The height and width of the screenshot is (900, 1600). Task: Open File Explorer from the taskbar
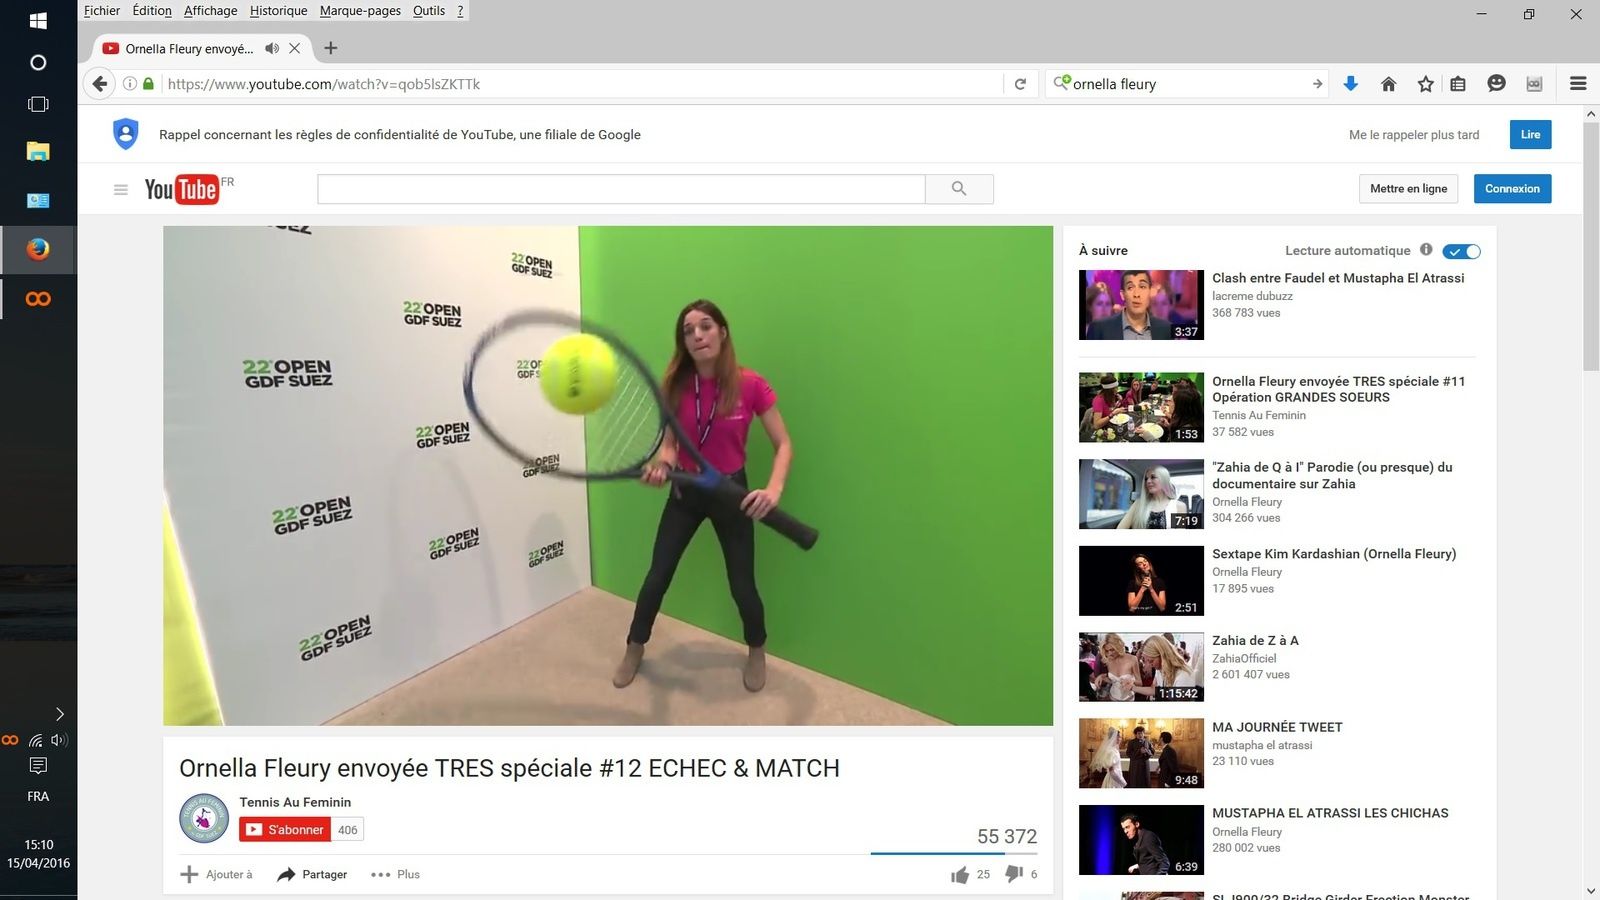(38, 151)
